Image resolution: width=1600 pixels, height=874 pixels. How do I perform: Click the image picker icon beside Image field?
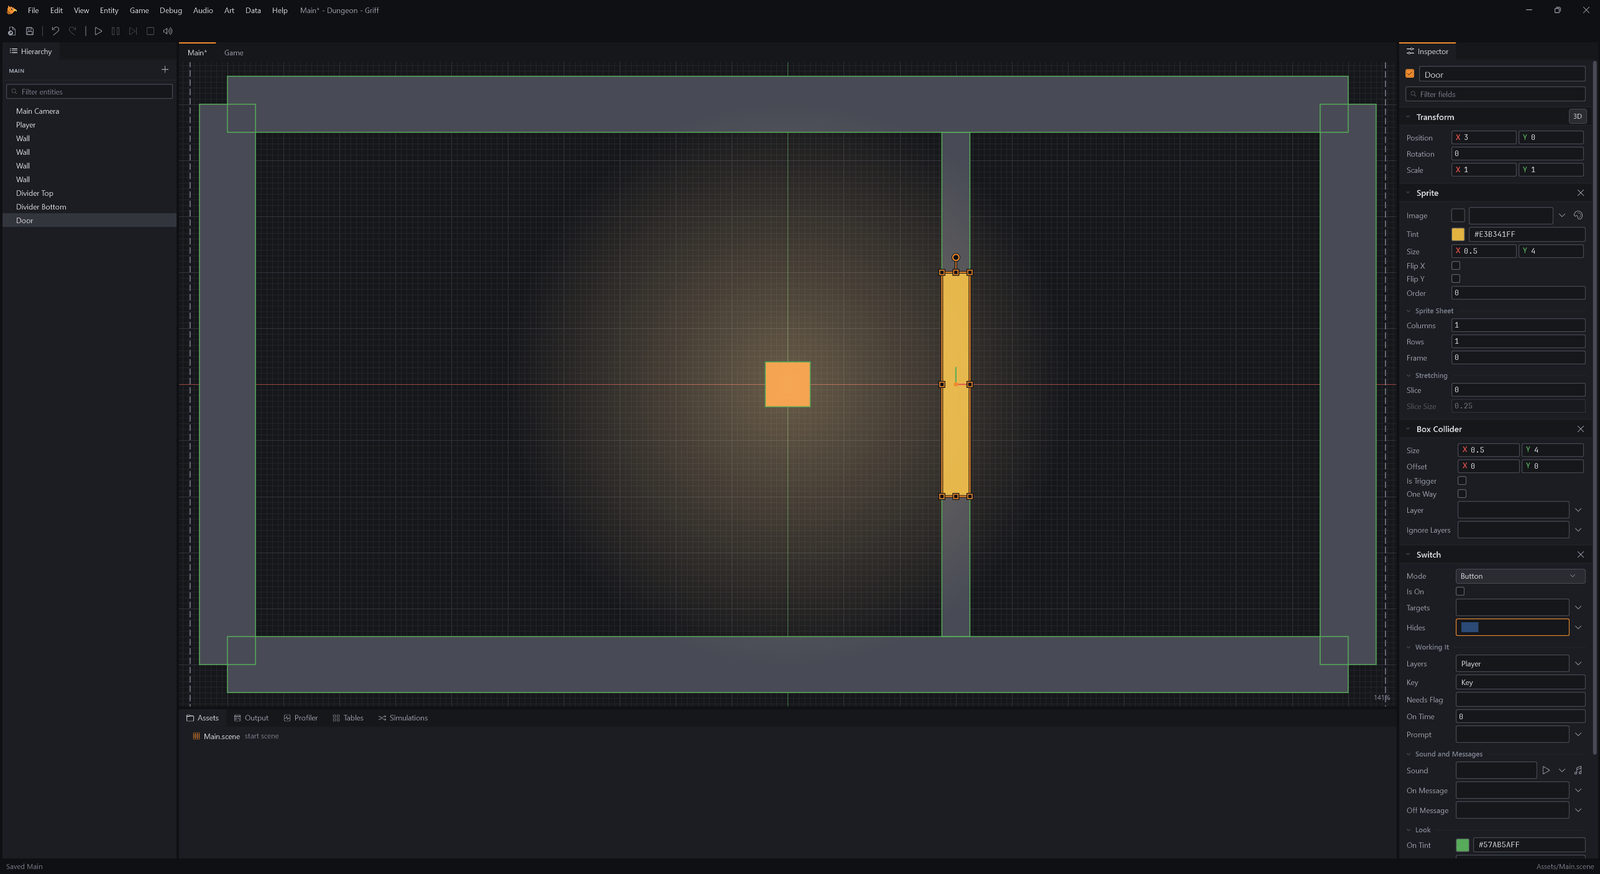click(x=1578, y=216)
